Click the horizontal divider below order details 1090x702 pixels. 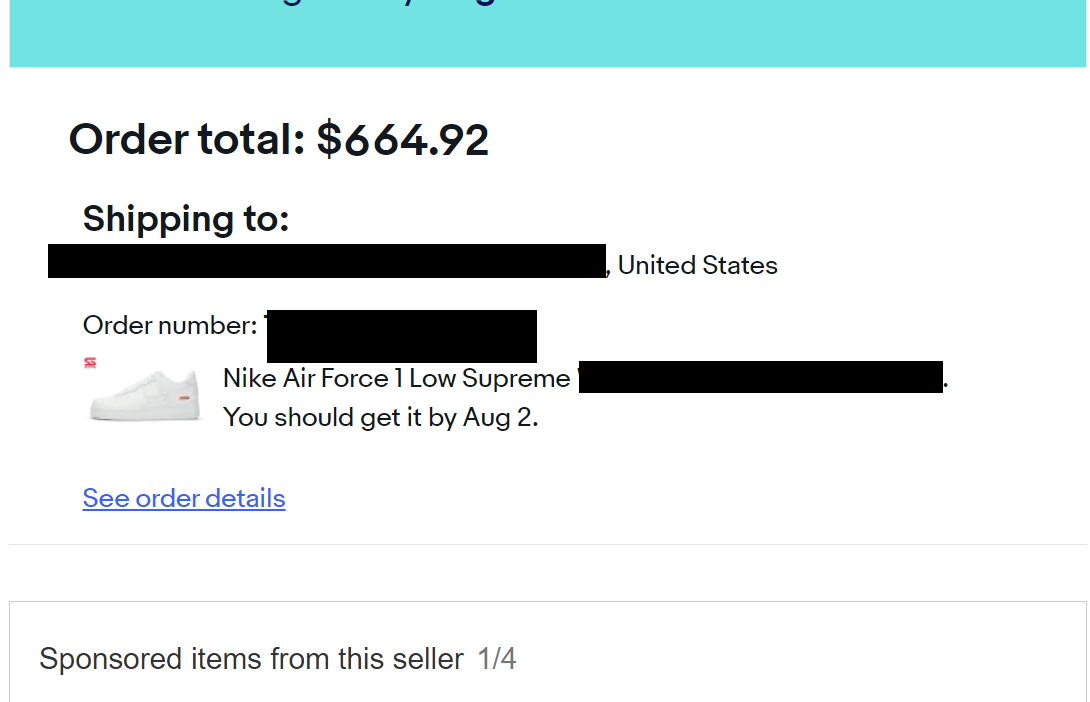tap(548, 544)
